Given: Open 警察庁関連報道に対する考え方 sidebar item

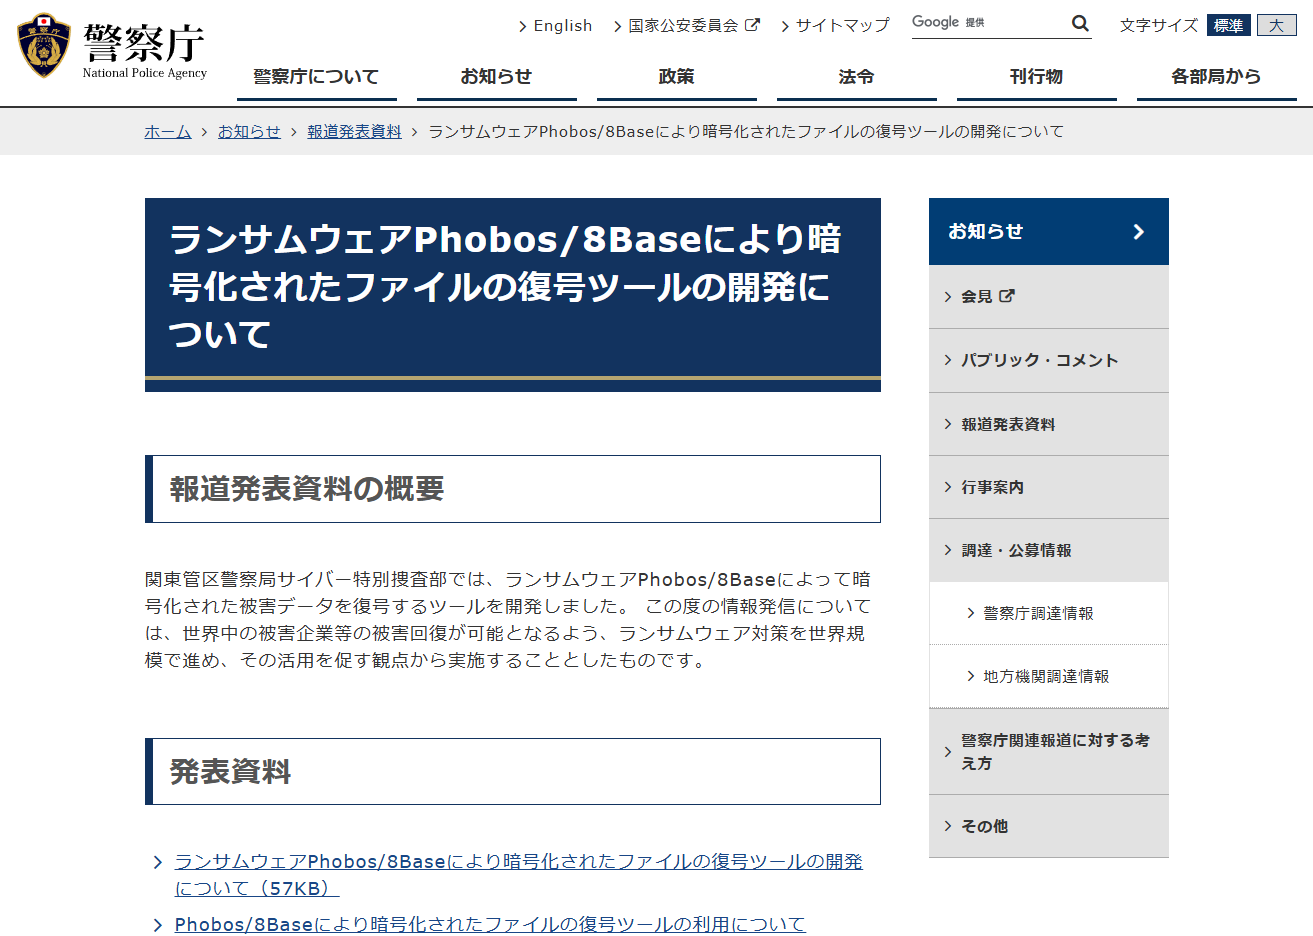Looking at the screenshot, I should [x=1055, y=751].
